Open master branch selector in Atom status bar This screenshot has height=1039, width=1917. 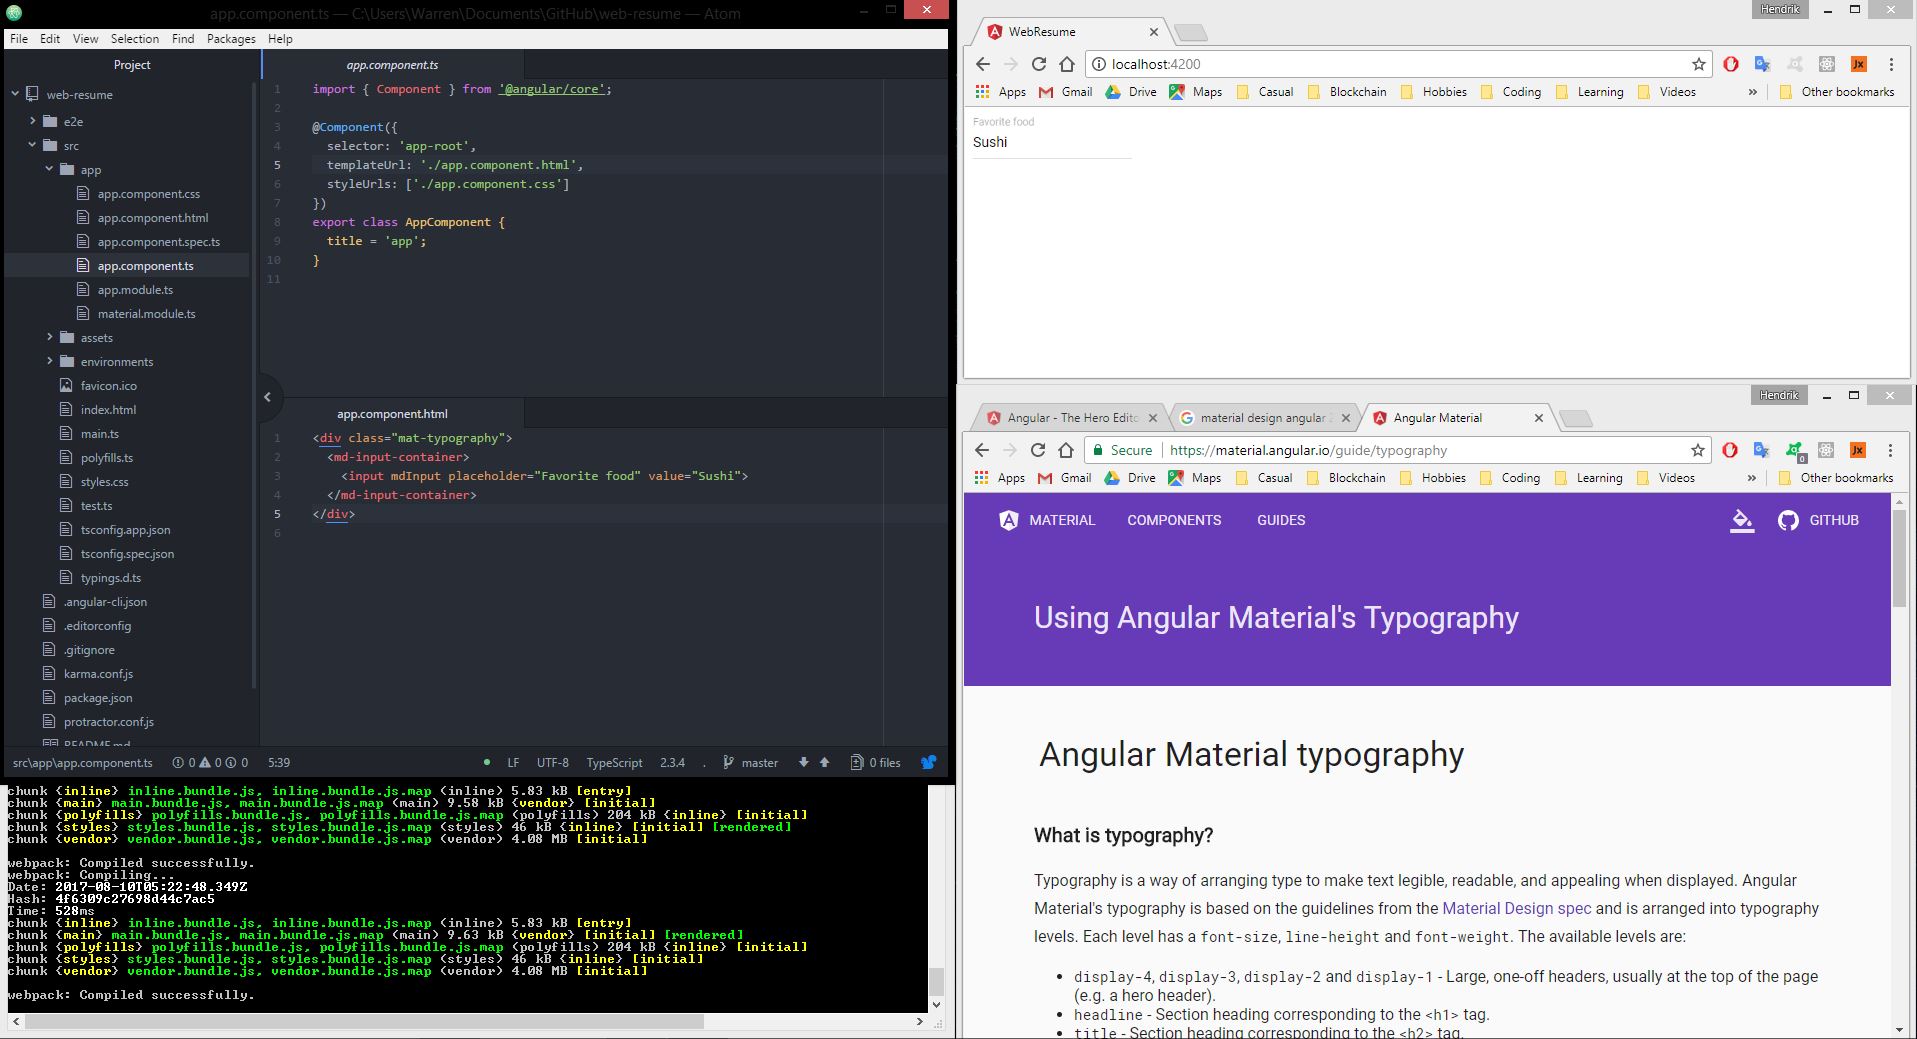pyautogui.click(x=751, y=762)
